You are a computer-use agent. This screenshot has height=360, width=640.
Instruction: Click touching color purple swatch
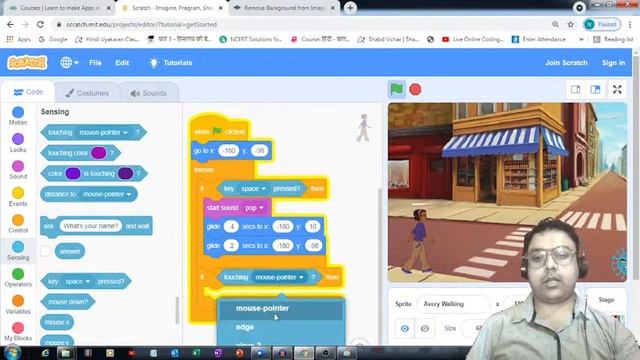(98, 153)
